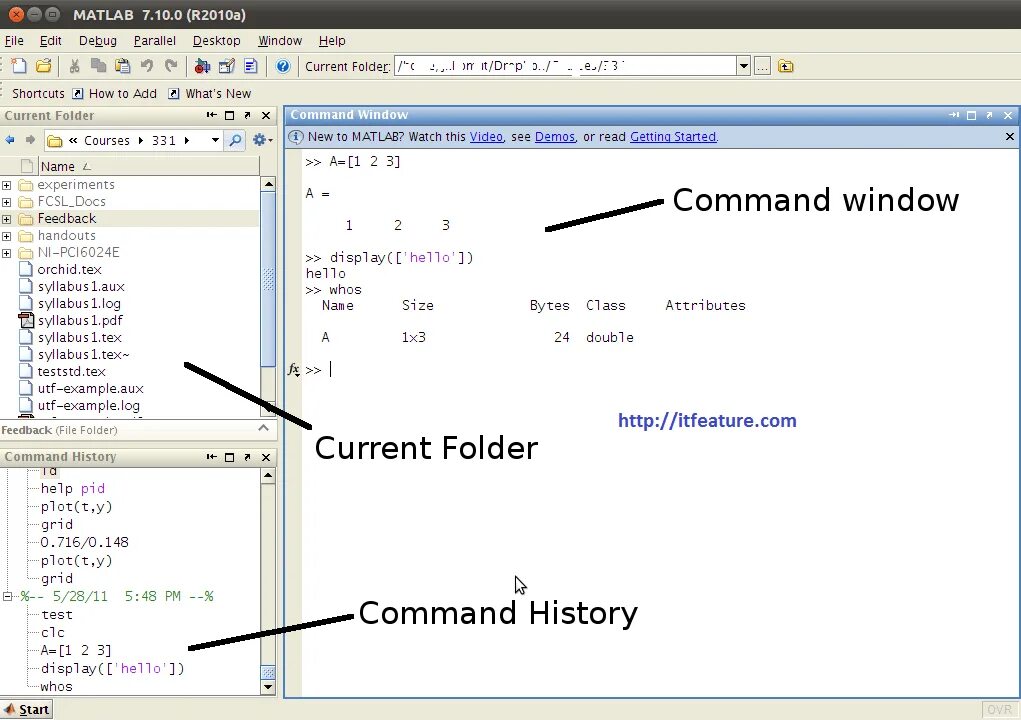Collapse the 5/28/11 history session
1021x720 pixels.
point(7,596)
